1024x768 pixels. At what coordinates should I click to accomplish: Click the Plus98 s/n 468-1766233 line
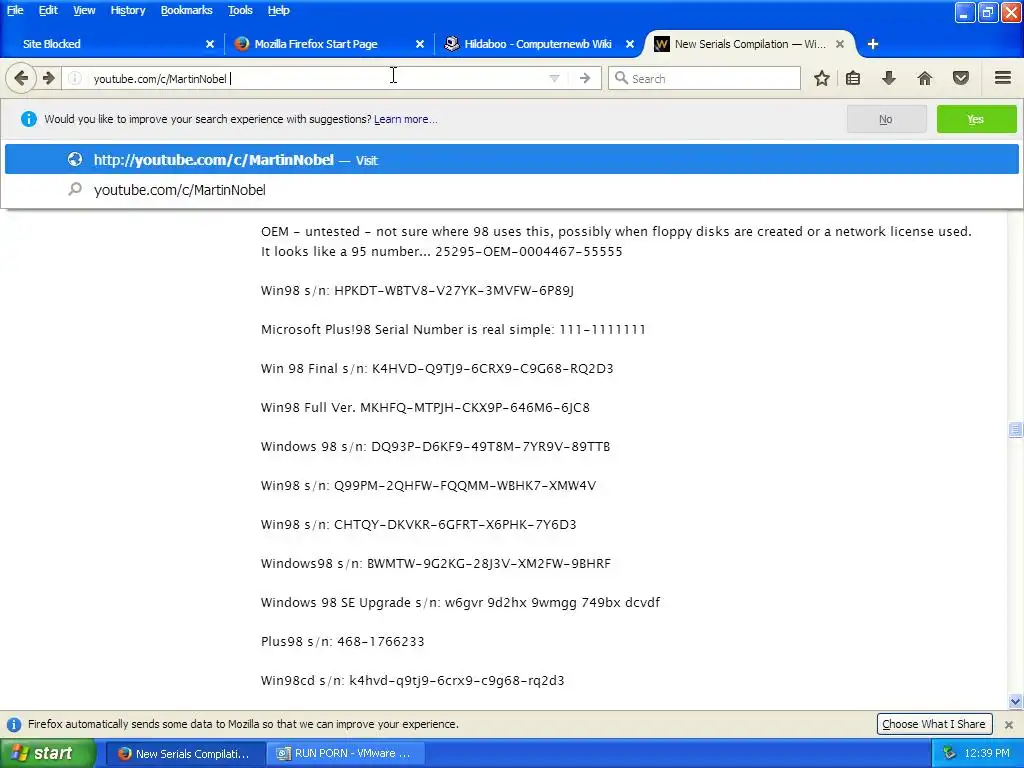click(342, 642)
